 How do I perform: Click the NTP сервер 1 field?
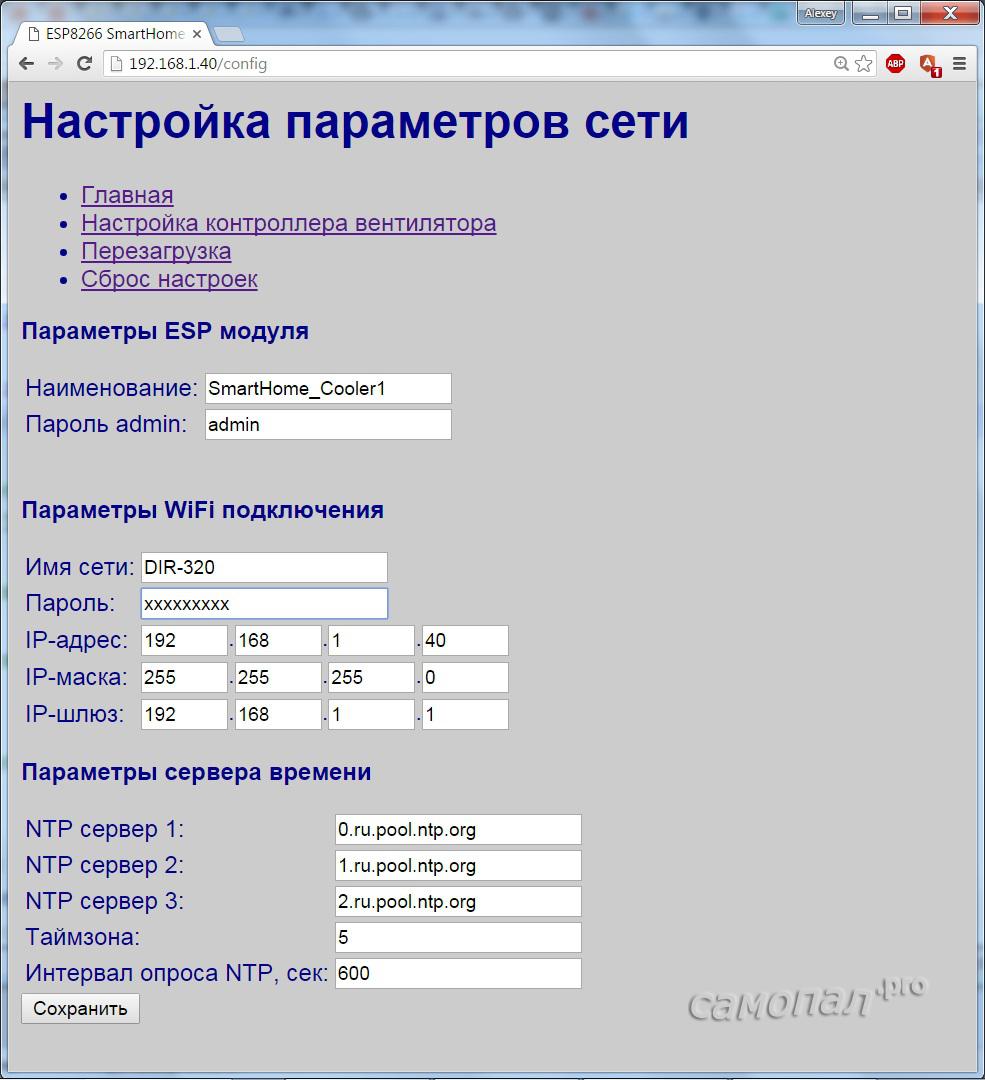458,829
